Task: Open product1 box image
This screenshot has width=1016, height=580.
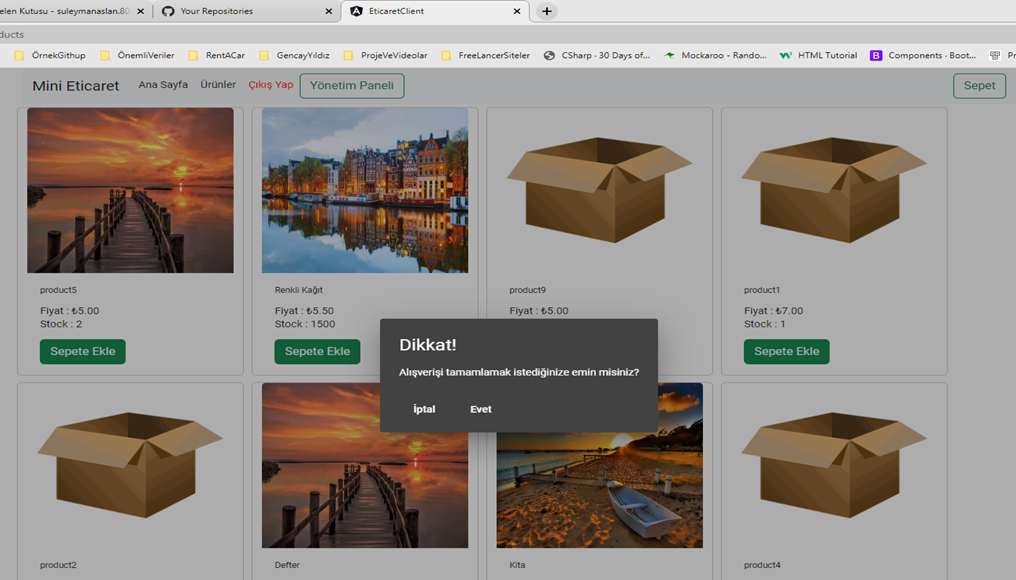Action: 834,190
